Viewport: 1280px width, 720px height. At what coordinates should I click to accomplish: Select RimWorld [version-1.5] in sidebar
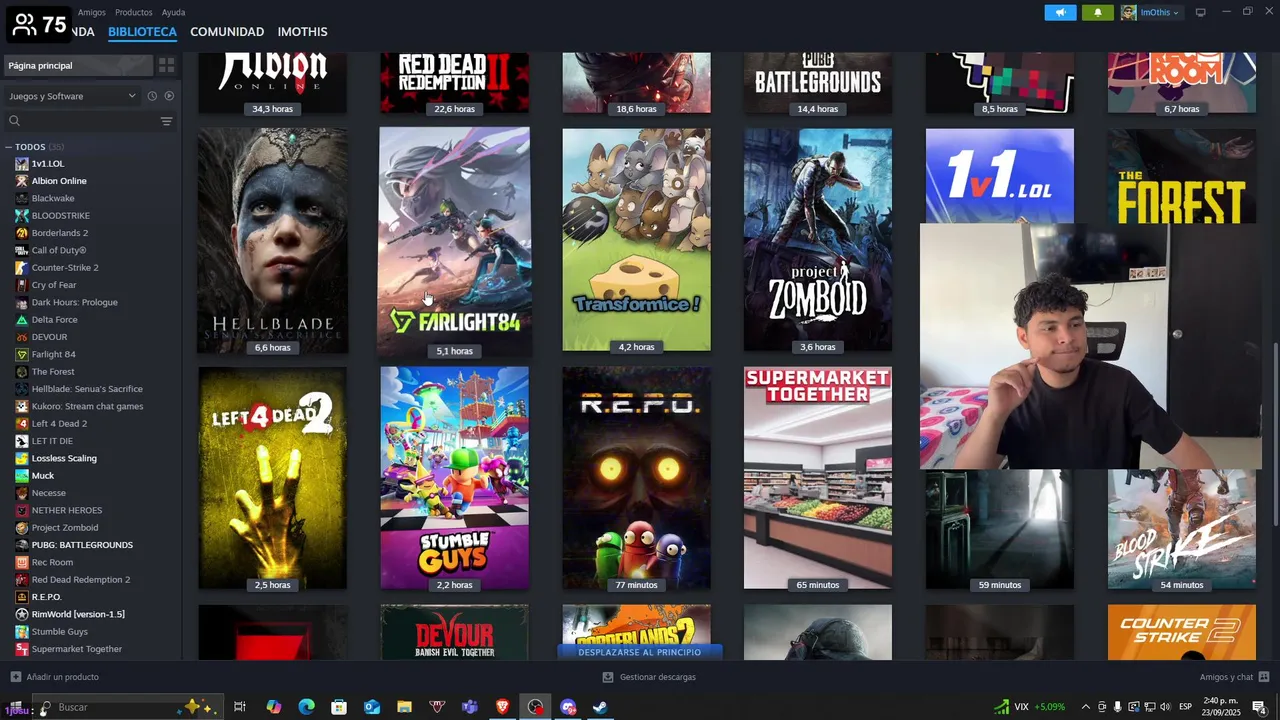pyautogui.click(x=78, y=614)
